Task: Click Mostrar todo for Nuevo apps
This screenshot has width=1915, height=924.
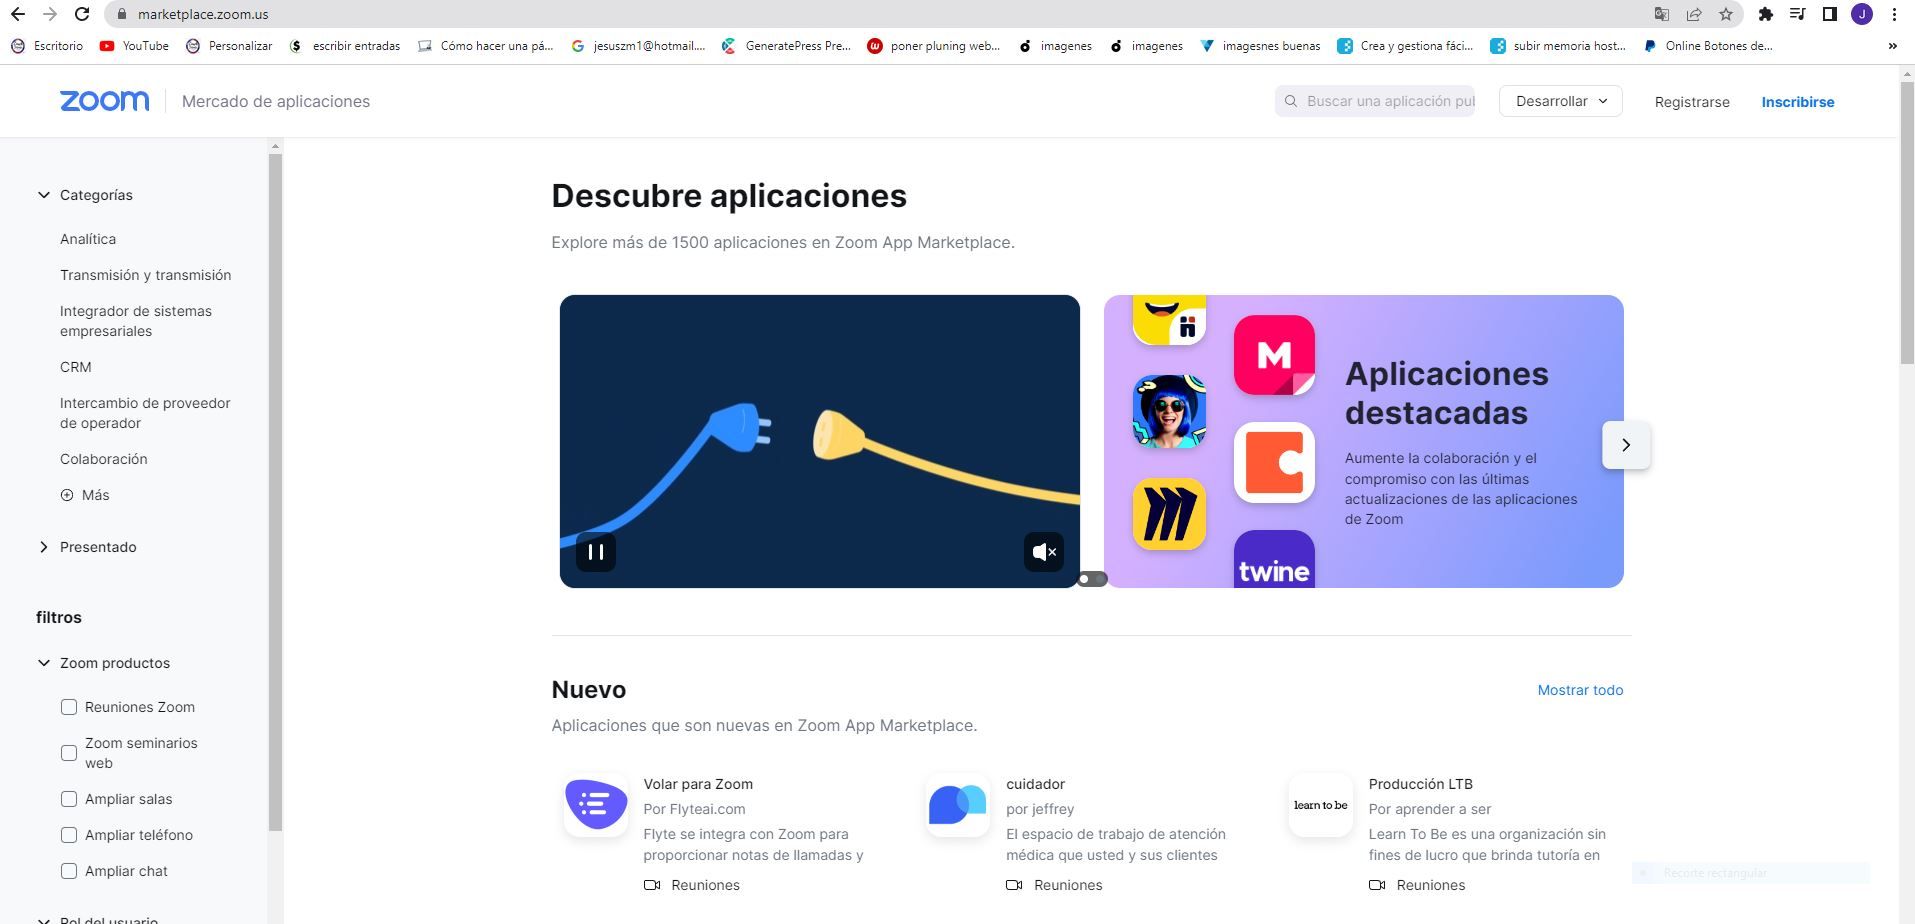Action: (x=1580, y=690)
